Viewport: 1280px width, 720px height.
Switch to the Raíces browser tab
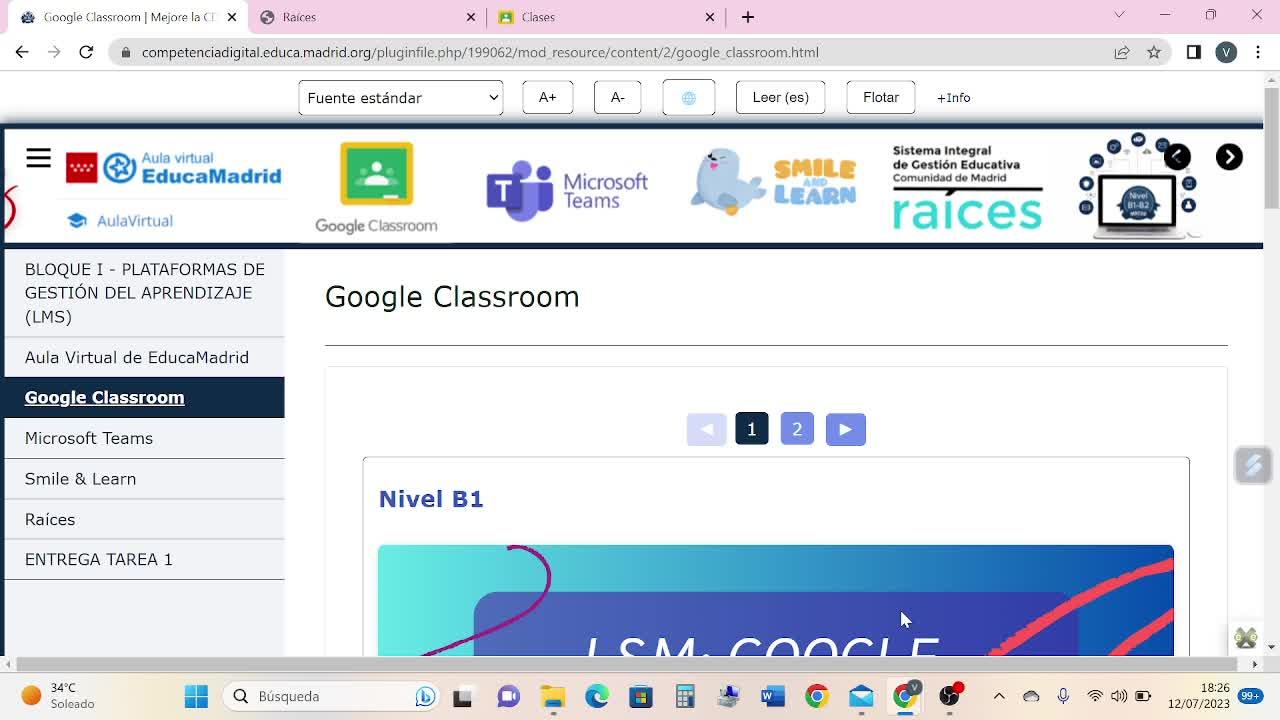coord(370,17)
